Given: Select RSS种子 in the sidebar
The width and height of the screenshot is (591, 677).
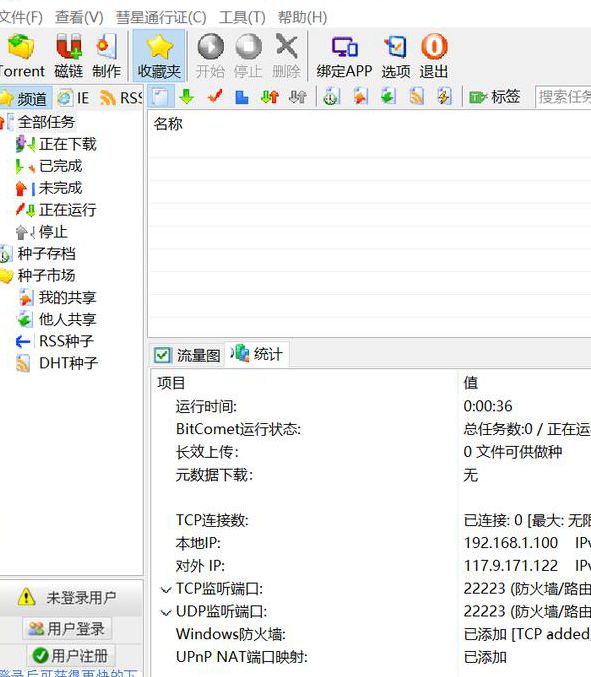Looking at the screenshot, I should pyautogui.click(x=66, y=342).
